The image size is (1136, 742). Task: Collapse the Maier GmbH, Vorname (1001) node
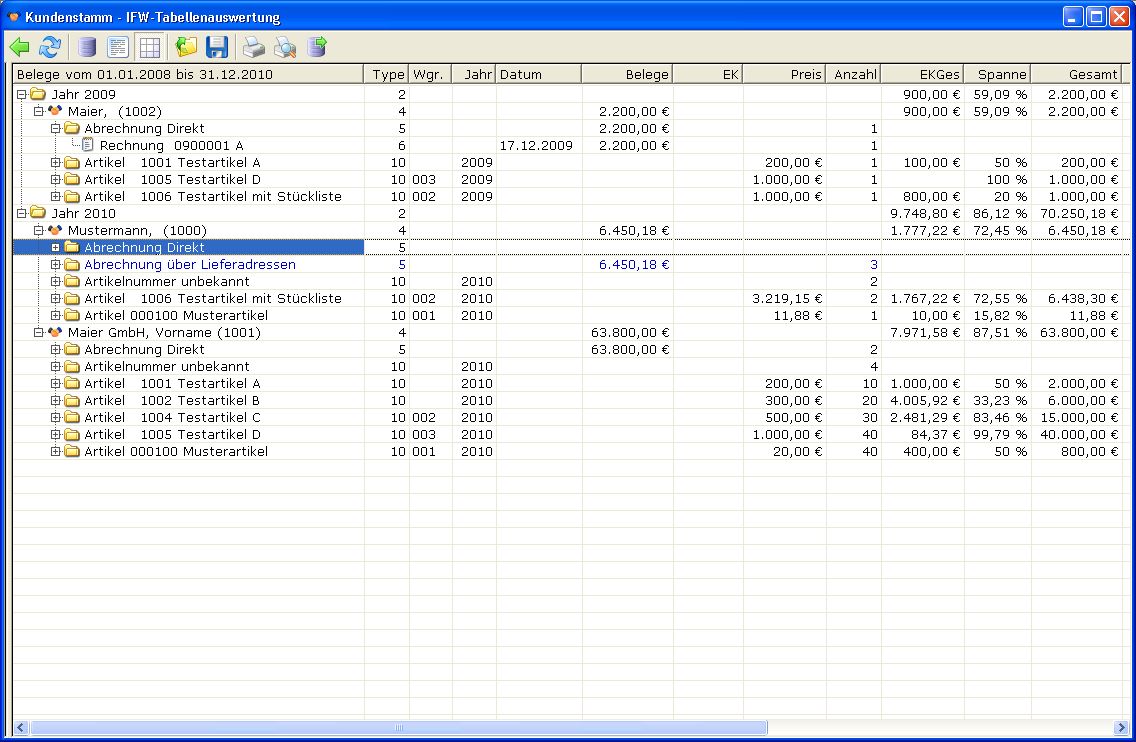tap(38, 333)
